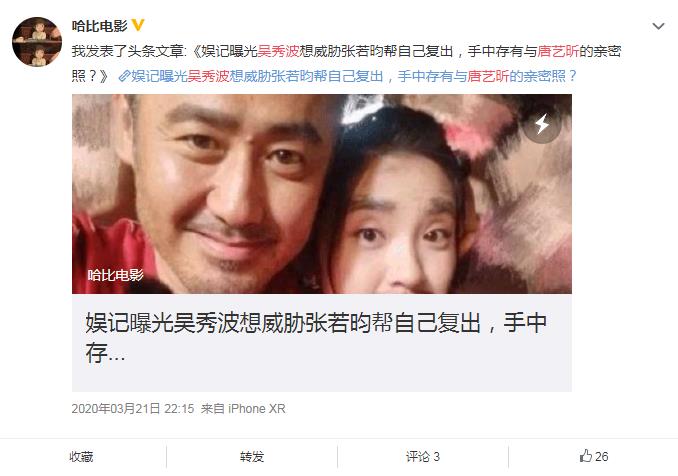Click 吴秀波 inside the blue article link
The height and width of the screenshot is (476, 678).
pyautogui.click(x=208, y=77)
